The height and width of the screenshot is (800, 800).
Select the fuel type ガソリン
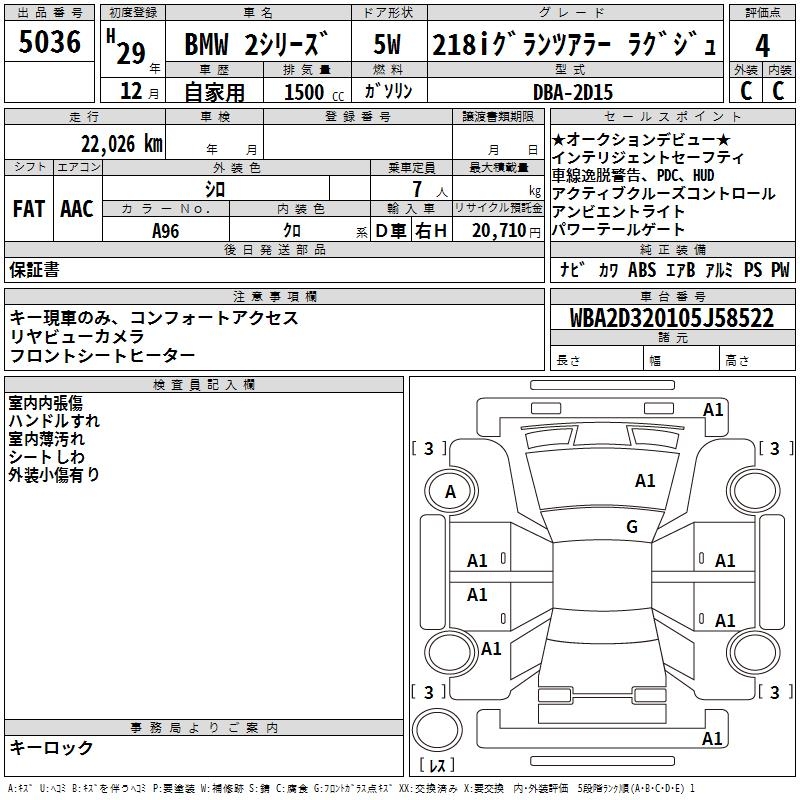click(388, 91)
